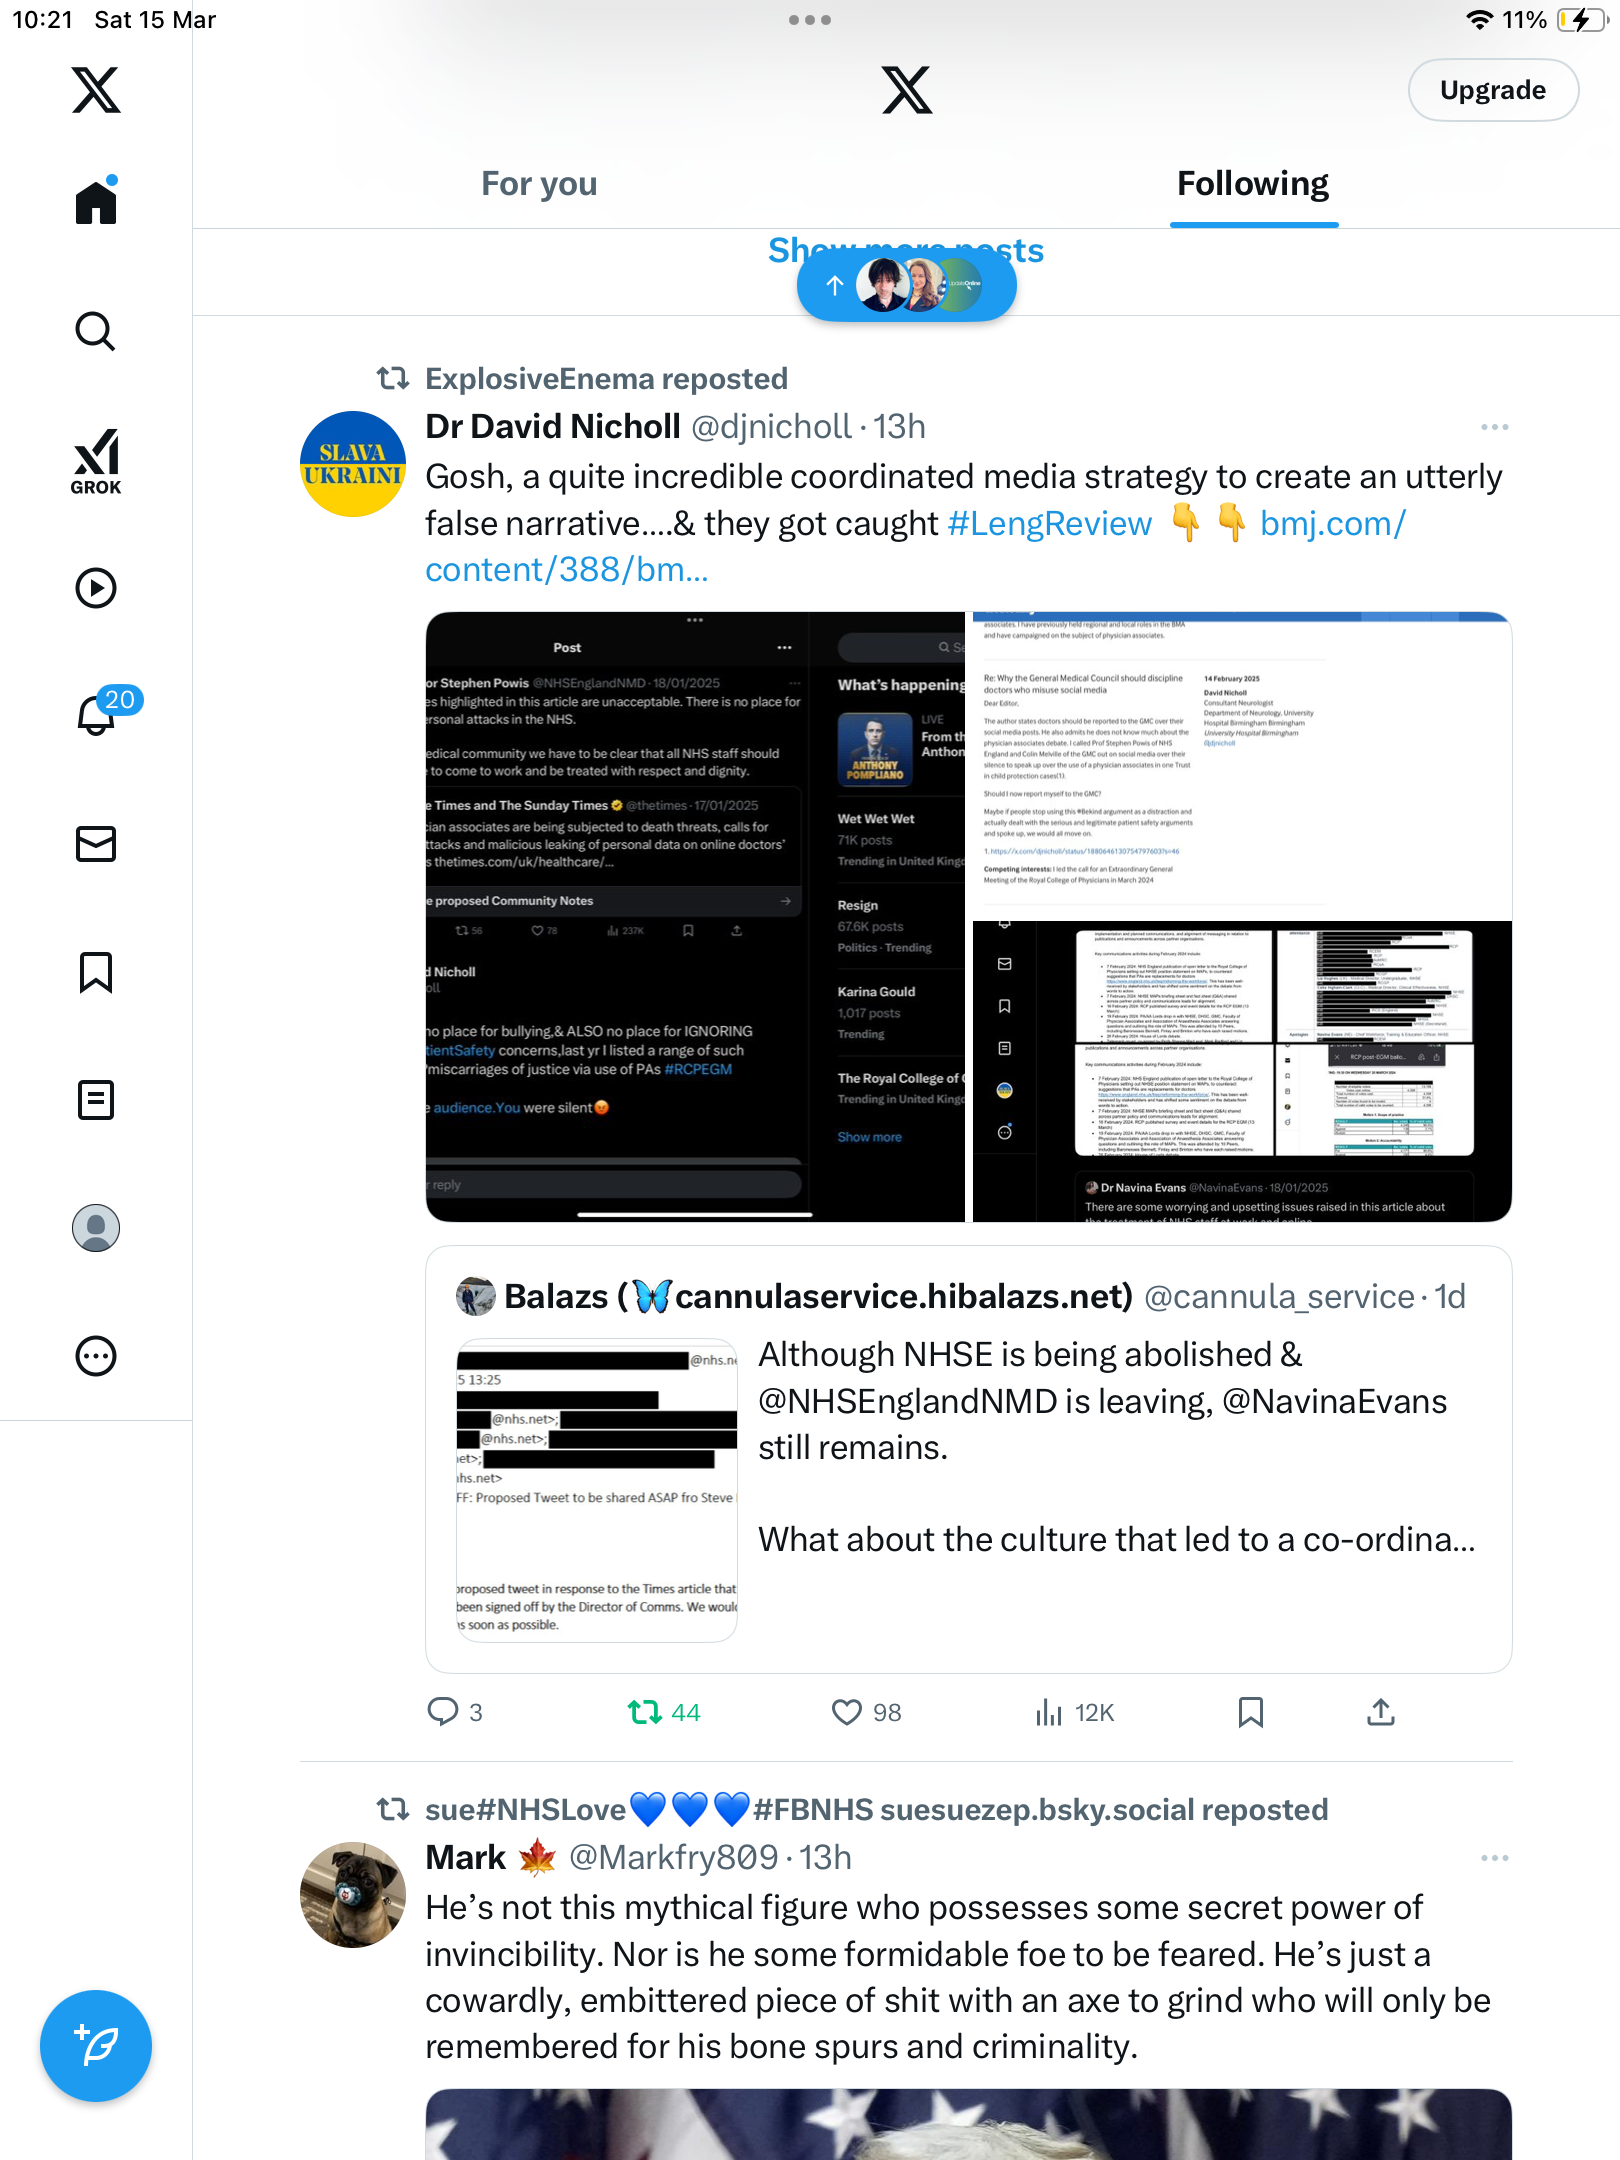
Task: Switch to the For you tab
Action: [539, 184]
